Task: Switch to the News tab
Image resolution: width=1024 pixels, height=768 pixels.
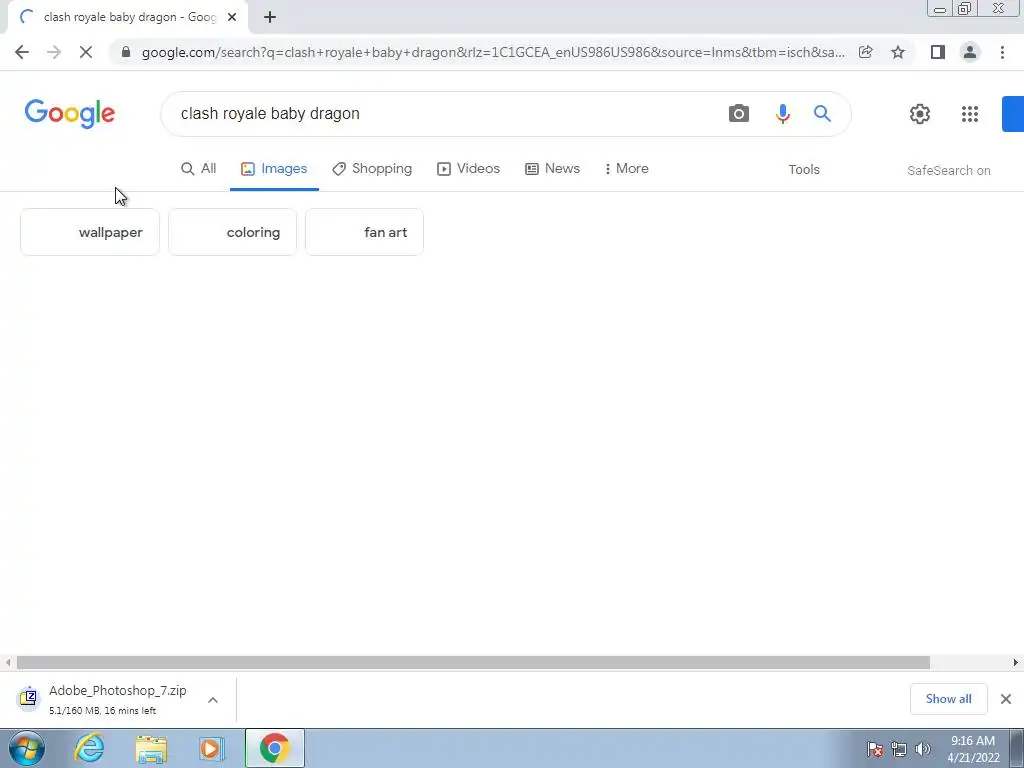Action: 552,168
